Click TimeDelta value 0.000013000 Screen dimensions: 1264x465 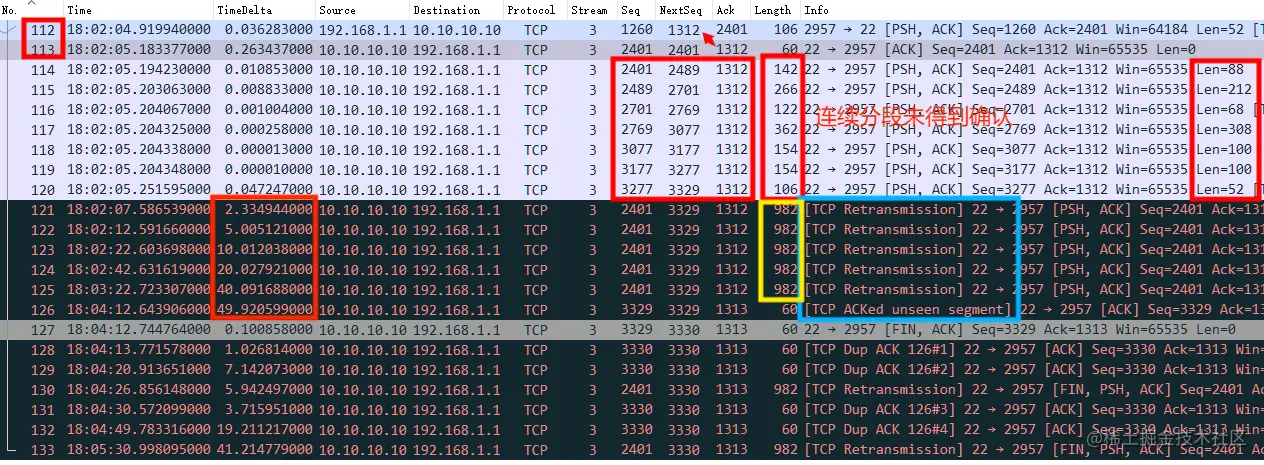point(267,150)
